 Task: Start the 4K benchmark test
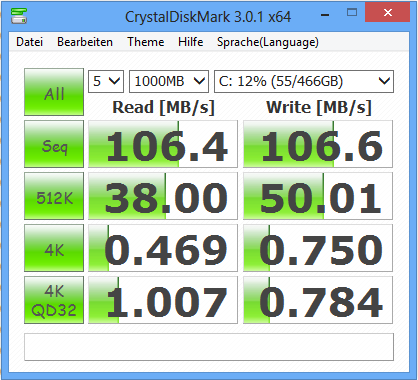click(x=54, y=248)
